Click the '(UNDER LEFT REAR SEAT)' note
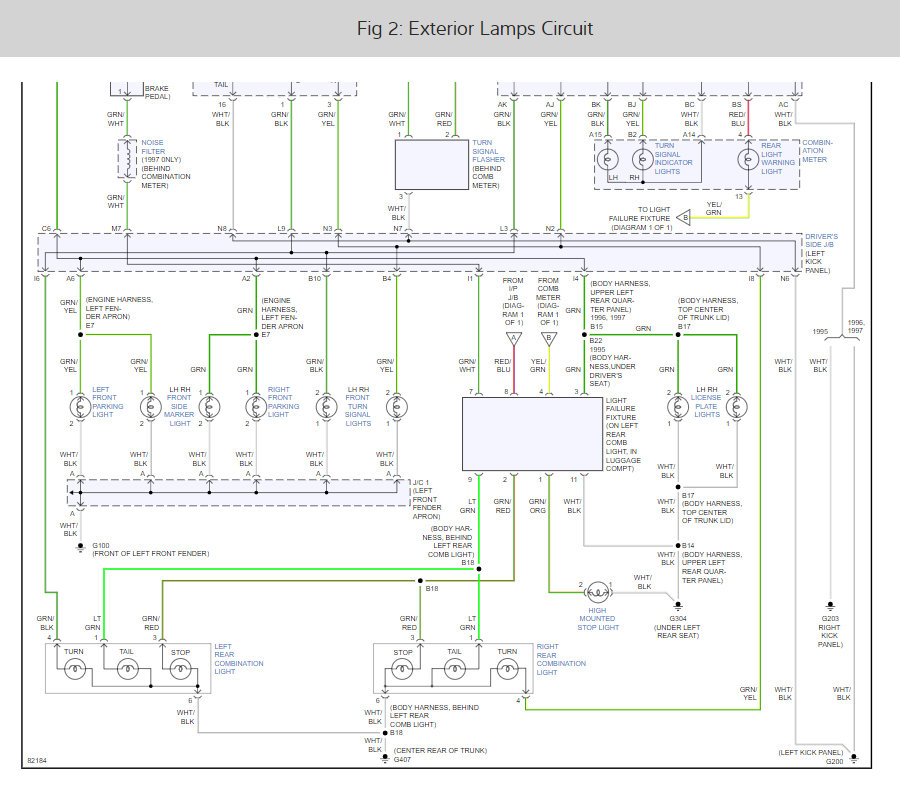 [x=678, y=632]
